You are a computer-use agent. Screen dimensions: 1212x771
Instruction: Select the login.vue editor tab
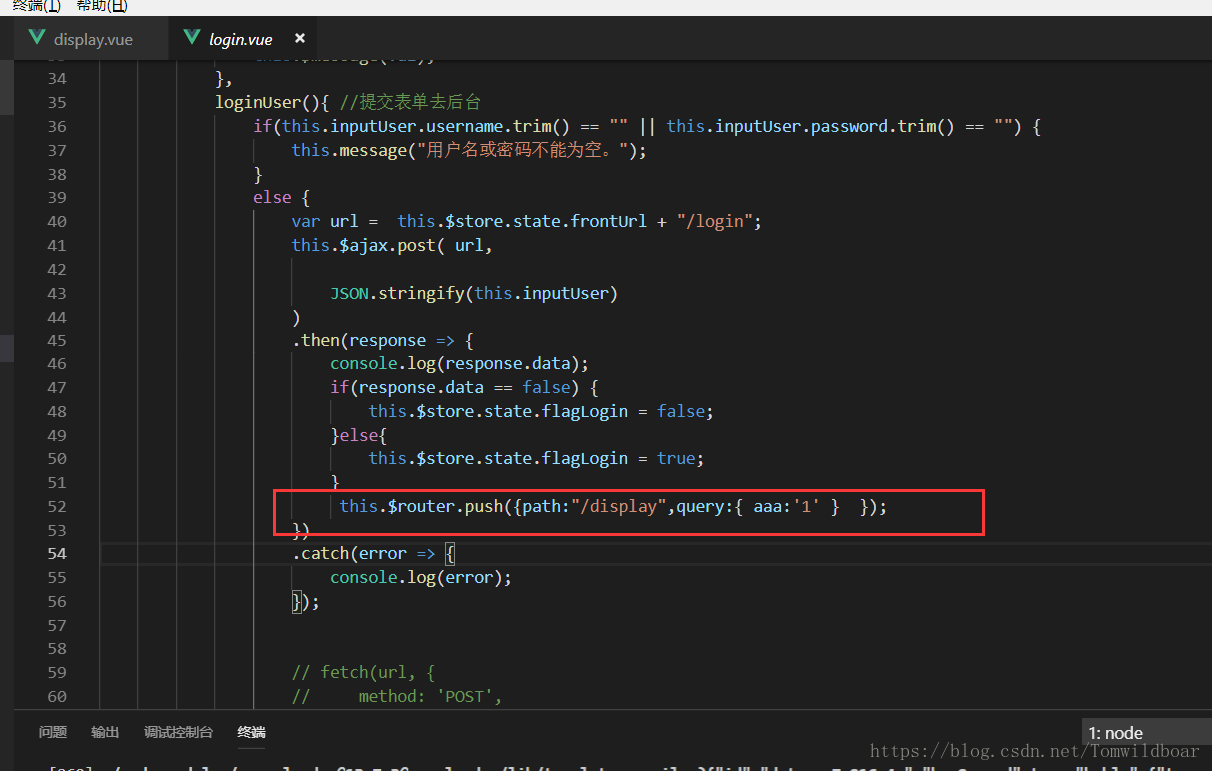(x=241, y=39)
